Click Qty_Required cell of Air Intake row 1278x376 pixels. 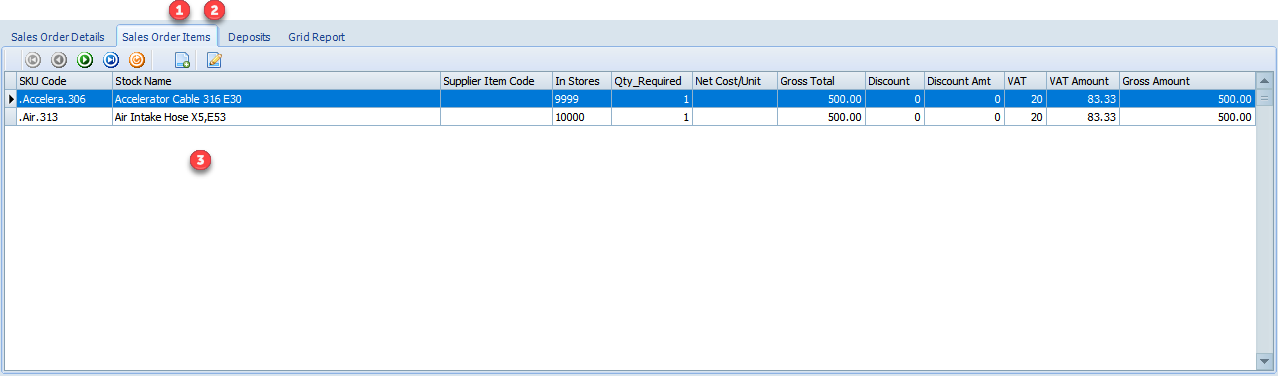pos(652,117)
